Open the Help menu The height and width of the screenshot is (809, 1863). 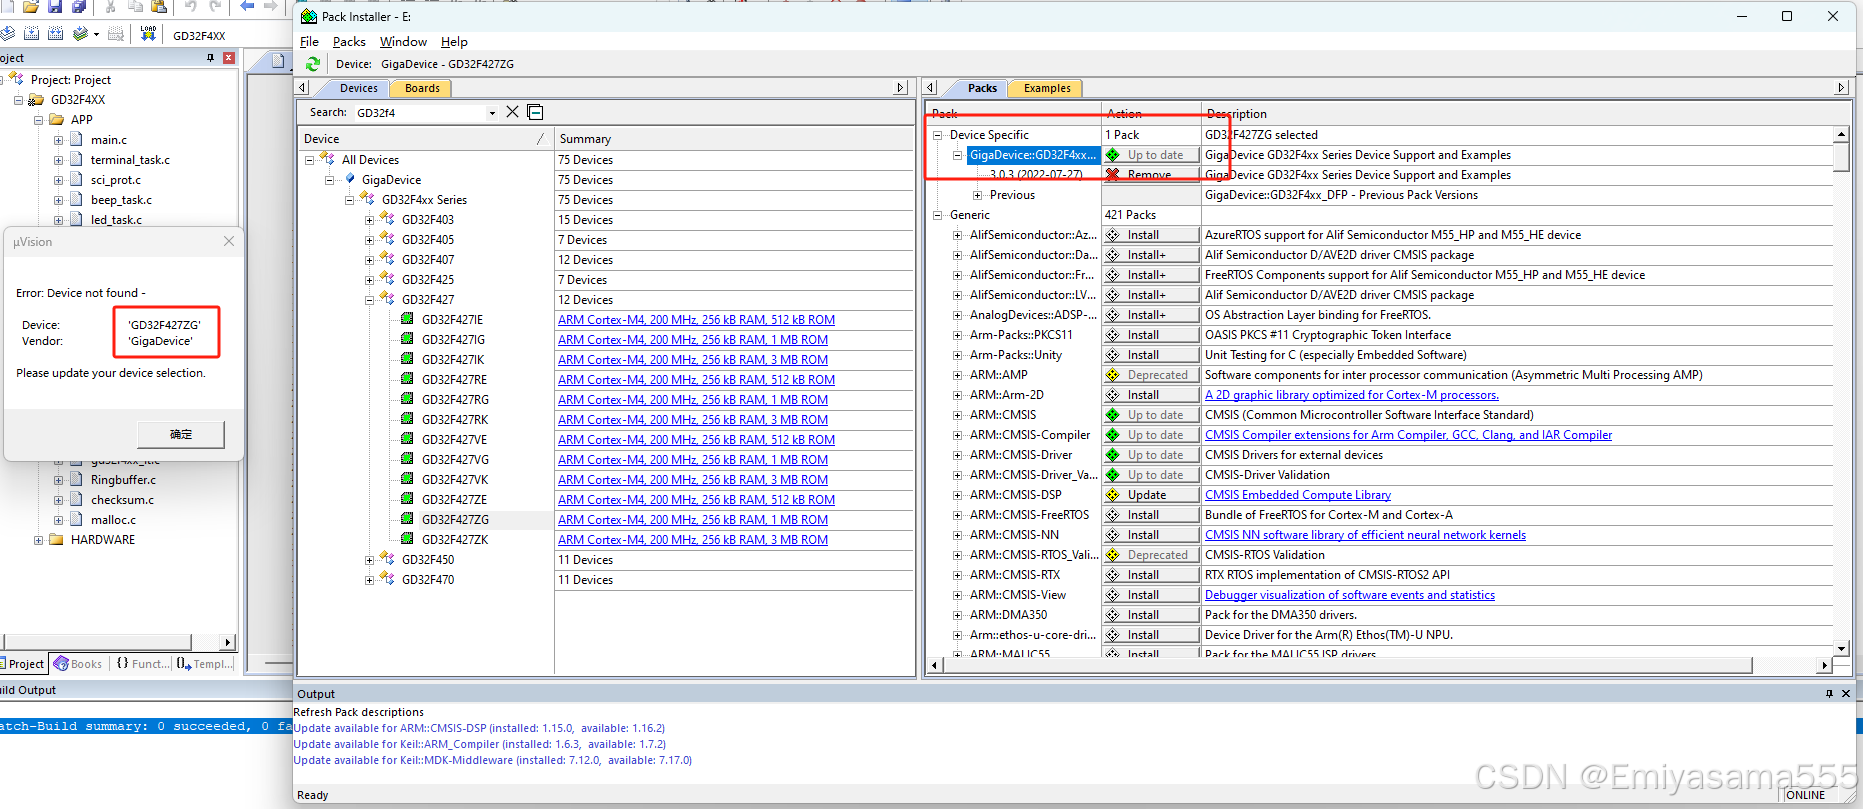pyautogui.click(x=454, y=41)
